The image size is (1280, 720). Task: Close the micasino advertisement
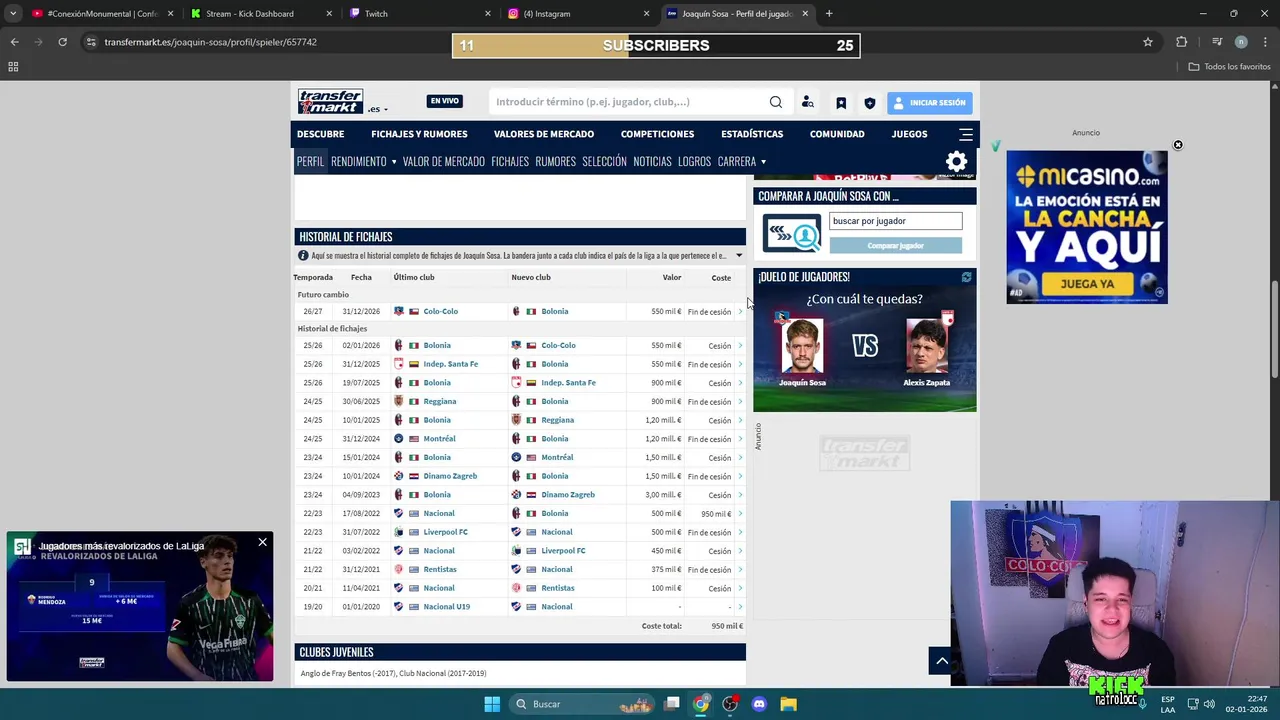(x=1178, y=145)
